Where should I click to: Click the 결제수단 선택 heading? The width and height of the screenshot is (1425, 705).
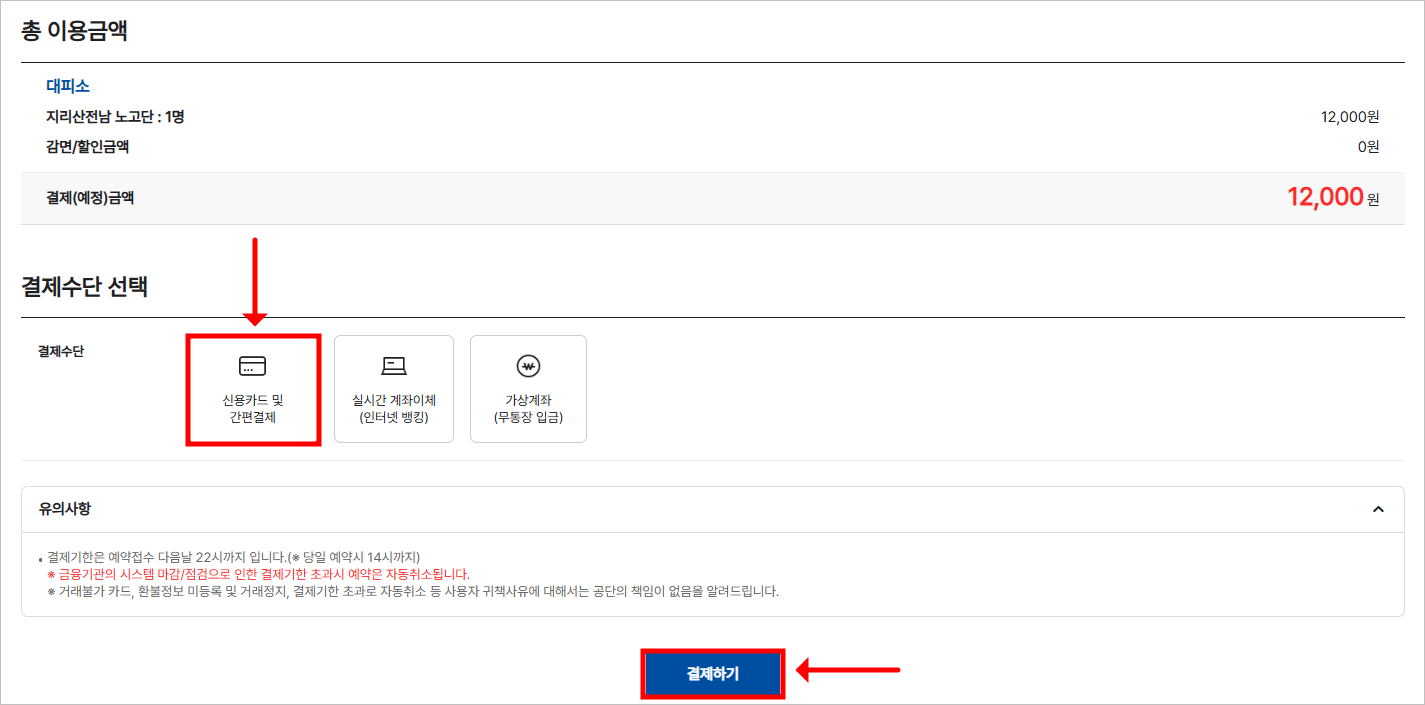point(85,287)
